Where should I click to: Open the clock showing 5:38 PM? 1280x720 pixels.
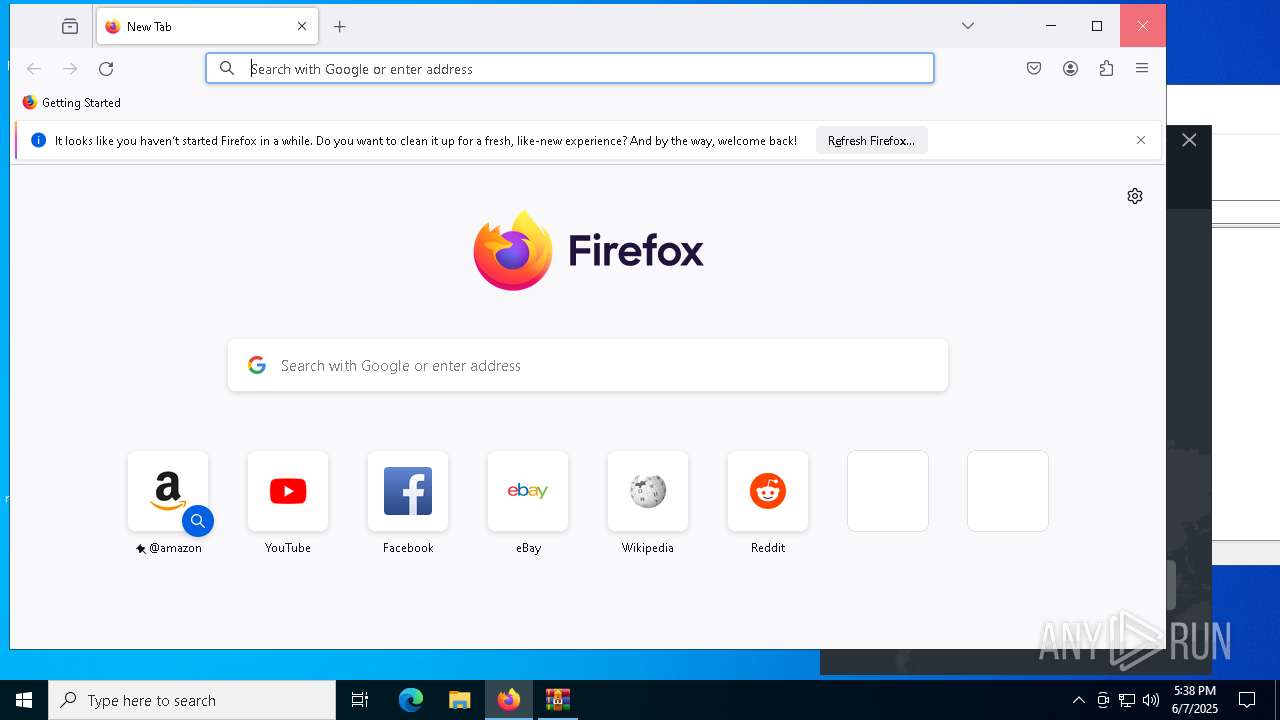pos(1195,700)
